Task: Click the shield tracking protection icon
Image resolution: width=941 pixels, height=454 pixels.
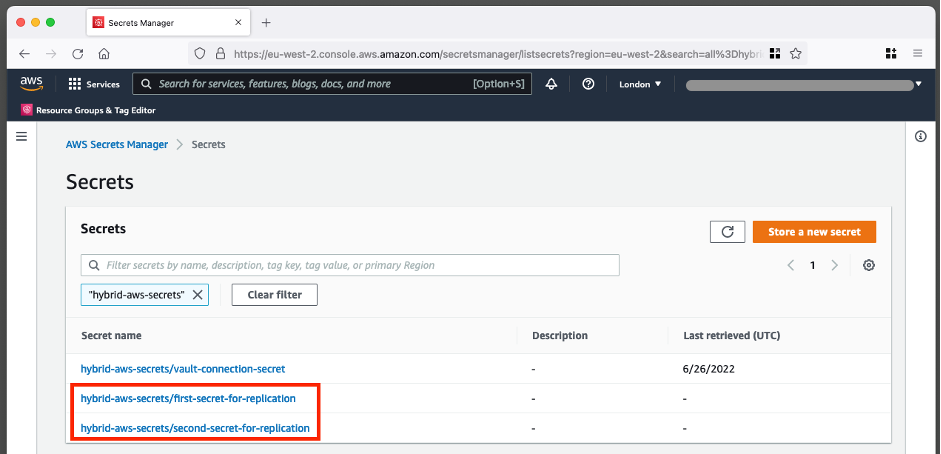Action: tap(200, 54)
